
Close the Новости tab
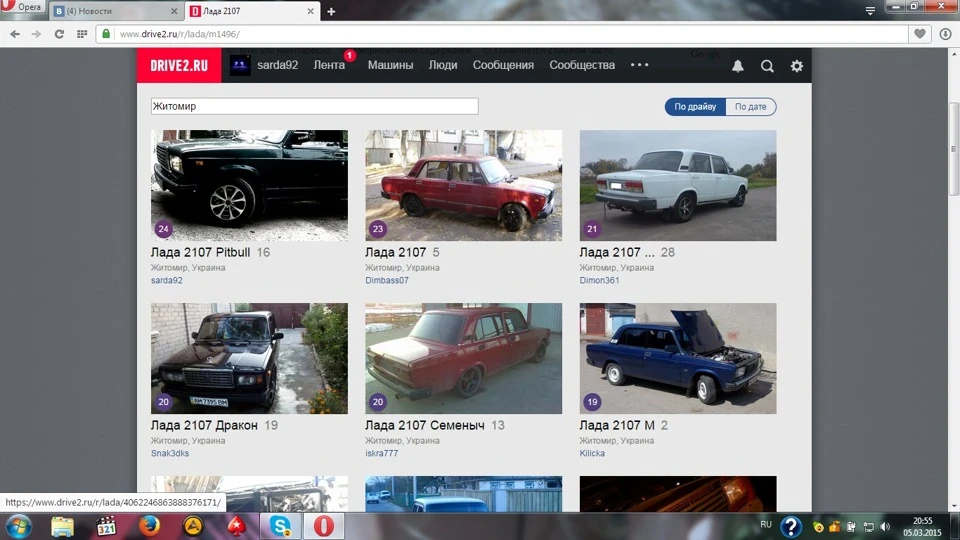click(x=174, y=11)
